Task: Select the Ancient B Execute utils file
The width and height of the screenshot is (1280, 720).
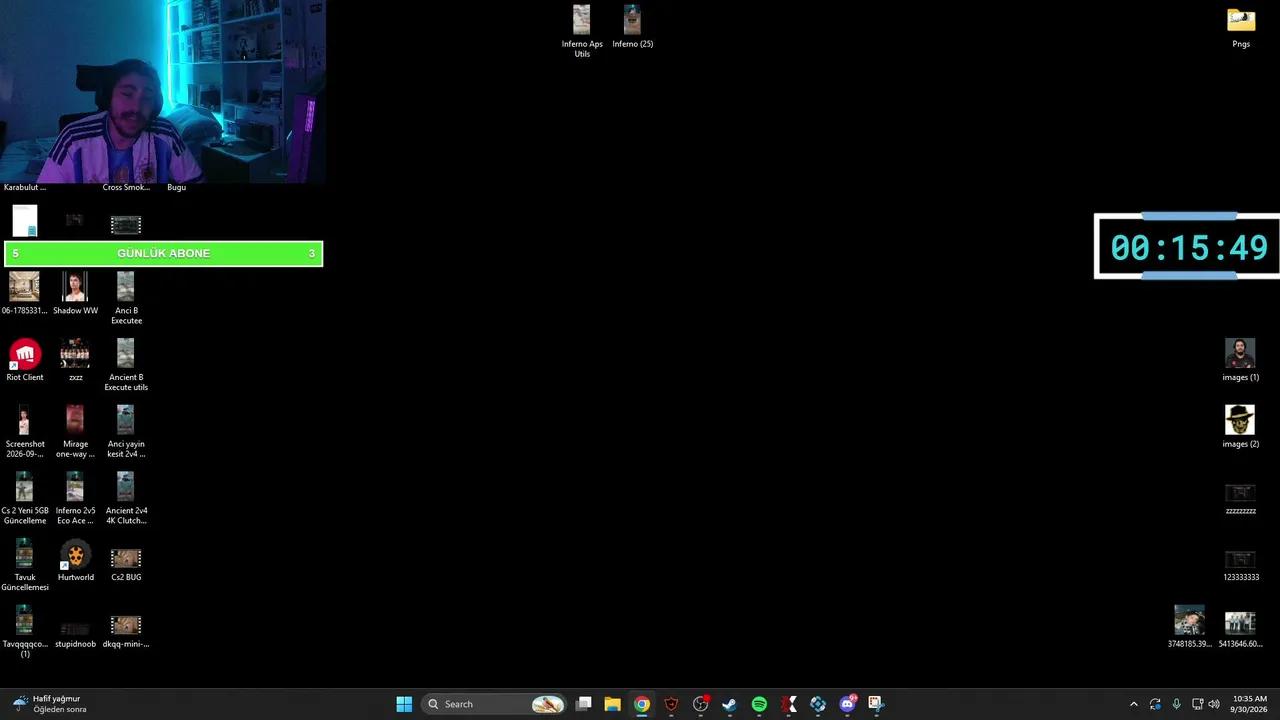Action: [x=126, y=365]
